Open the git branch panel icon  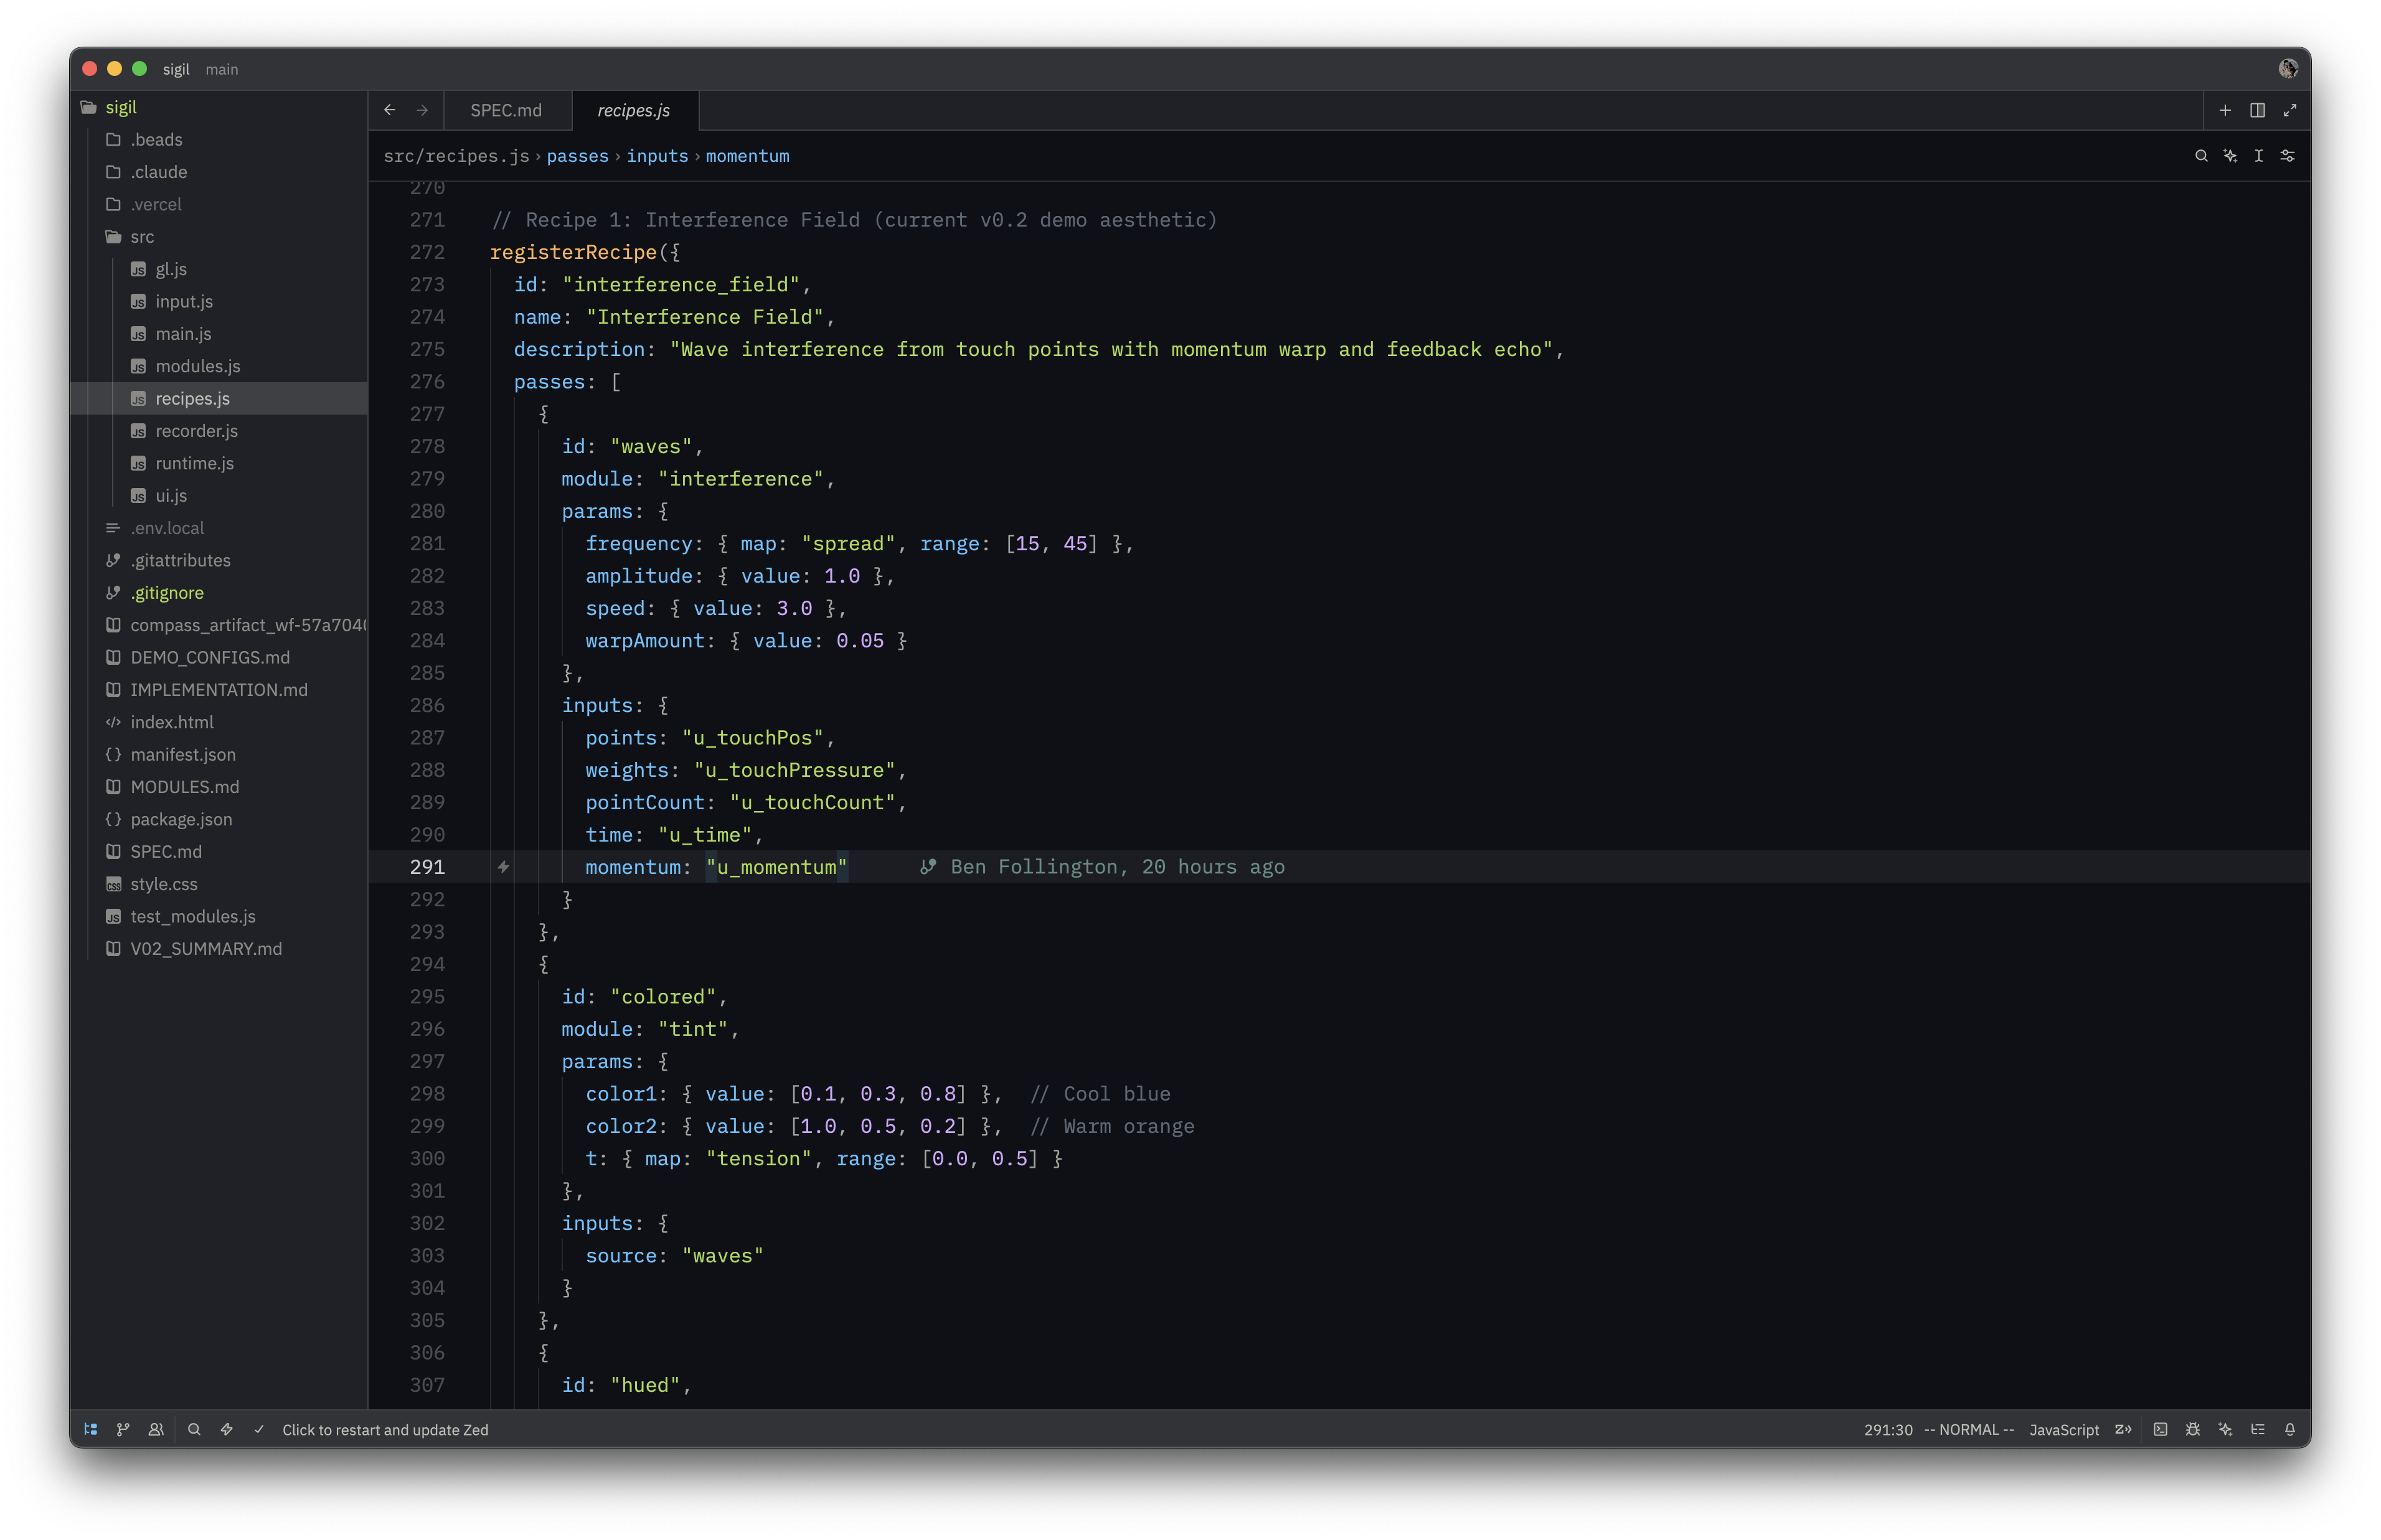123,1429
